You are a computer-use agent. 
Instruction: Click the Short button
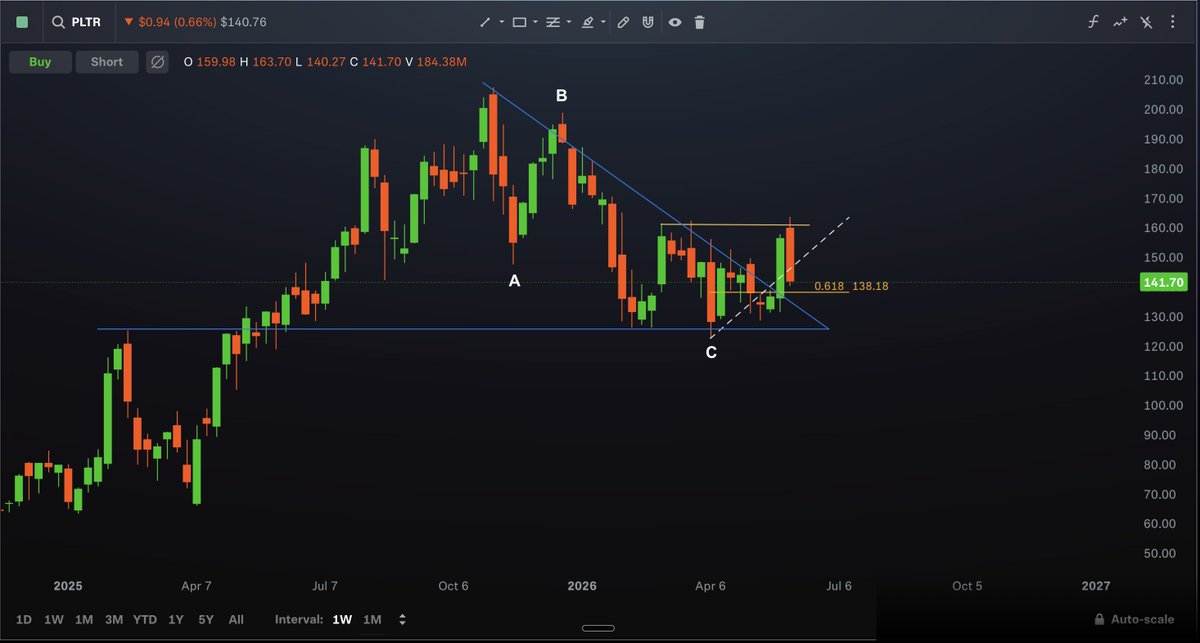pyautogui.click(x=107, y=62)
